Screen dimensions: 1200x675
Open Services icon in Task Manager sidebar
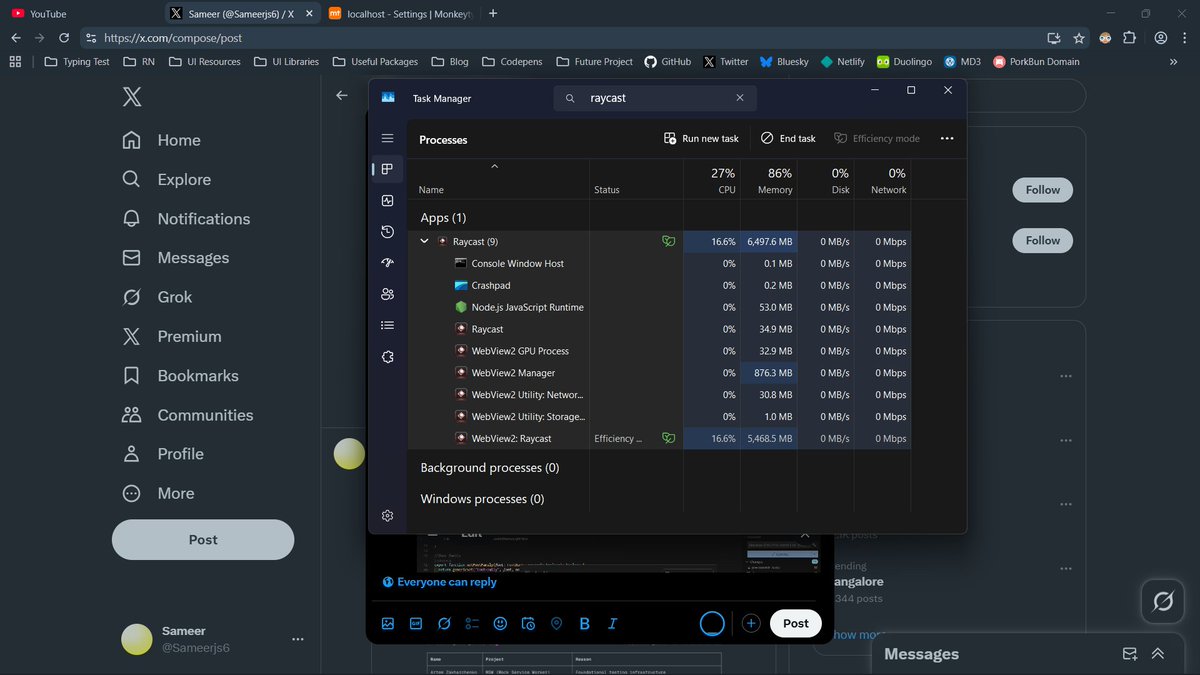click(x=388, y=357)
